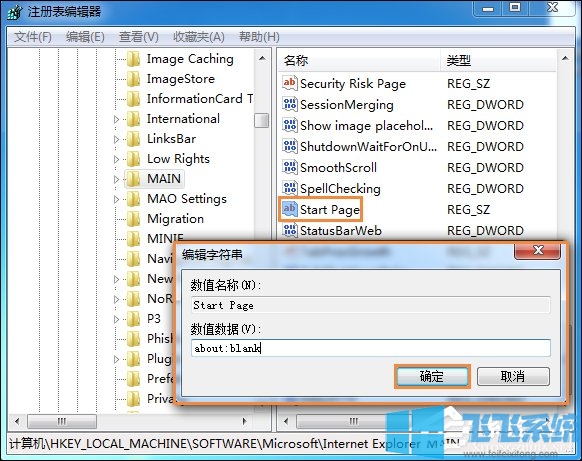Select the Image Caching folder icon
The image size is (582, 461).
tap(133, 59)
